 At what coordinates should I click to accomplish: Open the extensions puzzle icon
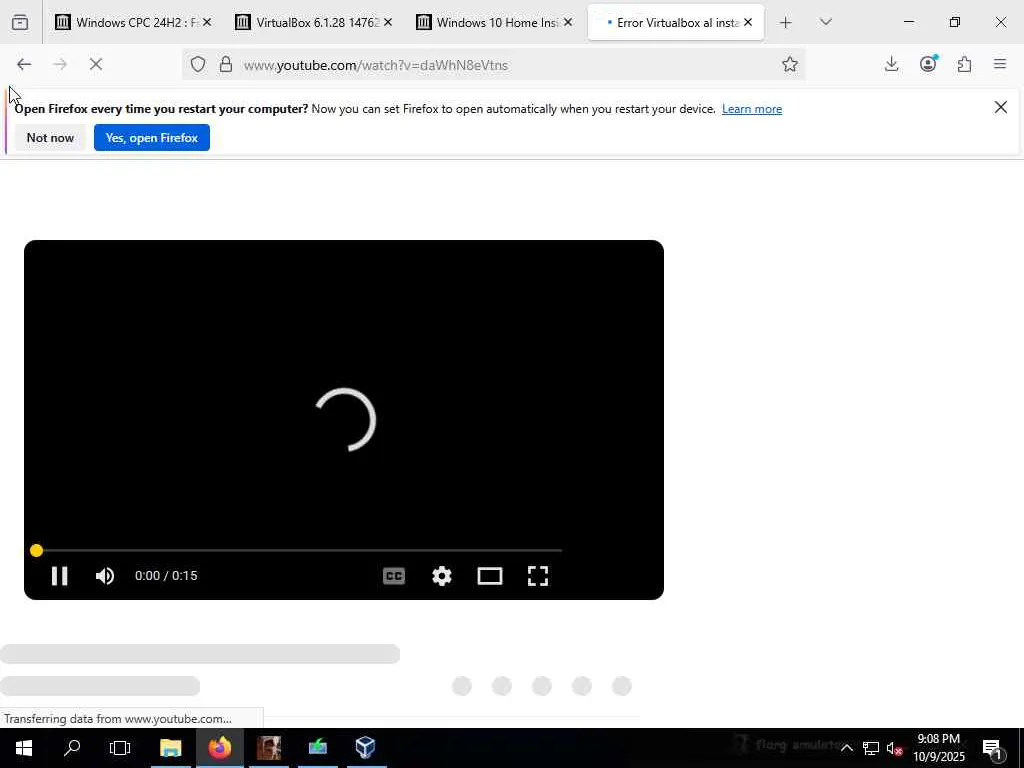point(964,64)
